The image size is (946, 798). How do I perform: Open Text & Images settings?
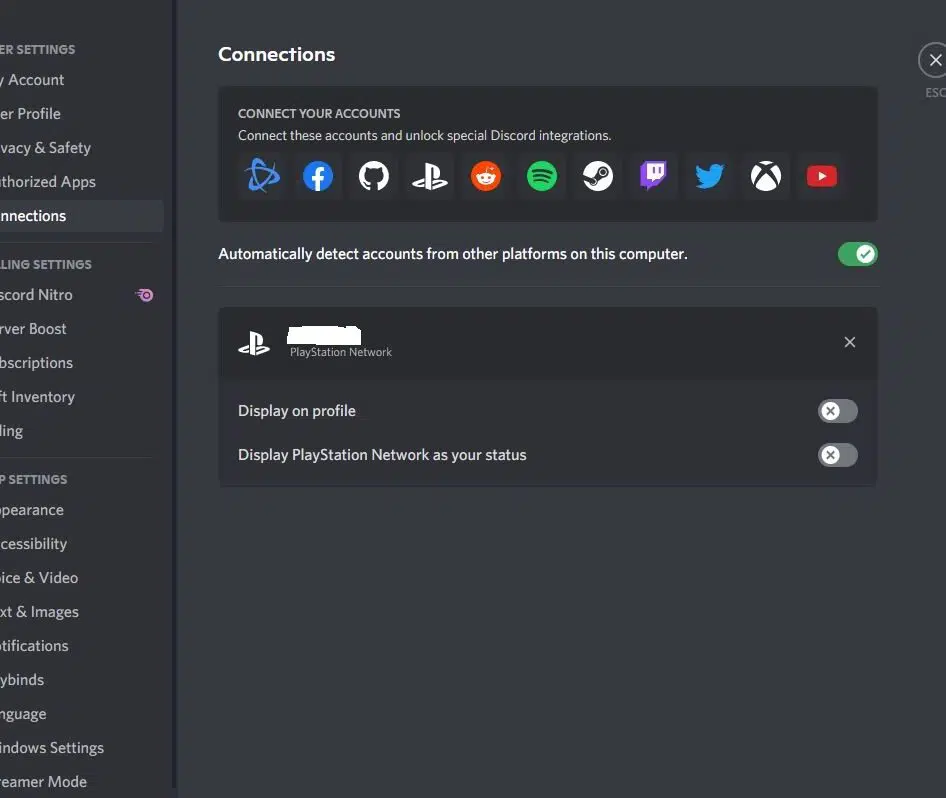click(x=79, y=612)
